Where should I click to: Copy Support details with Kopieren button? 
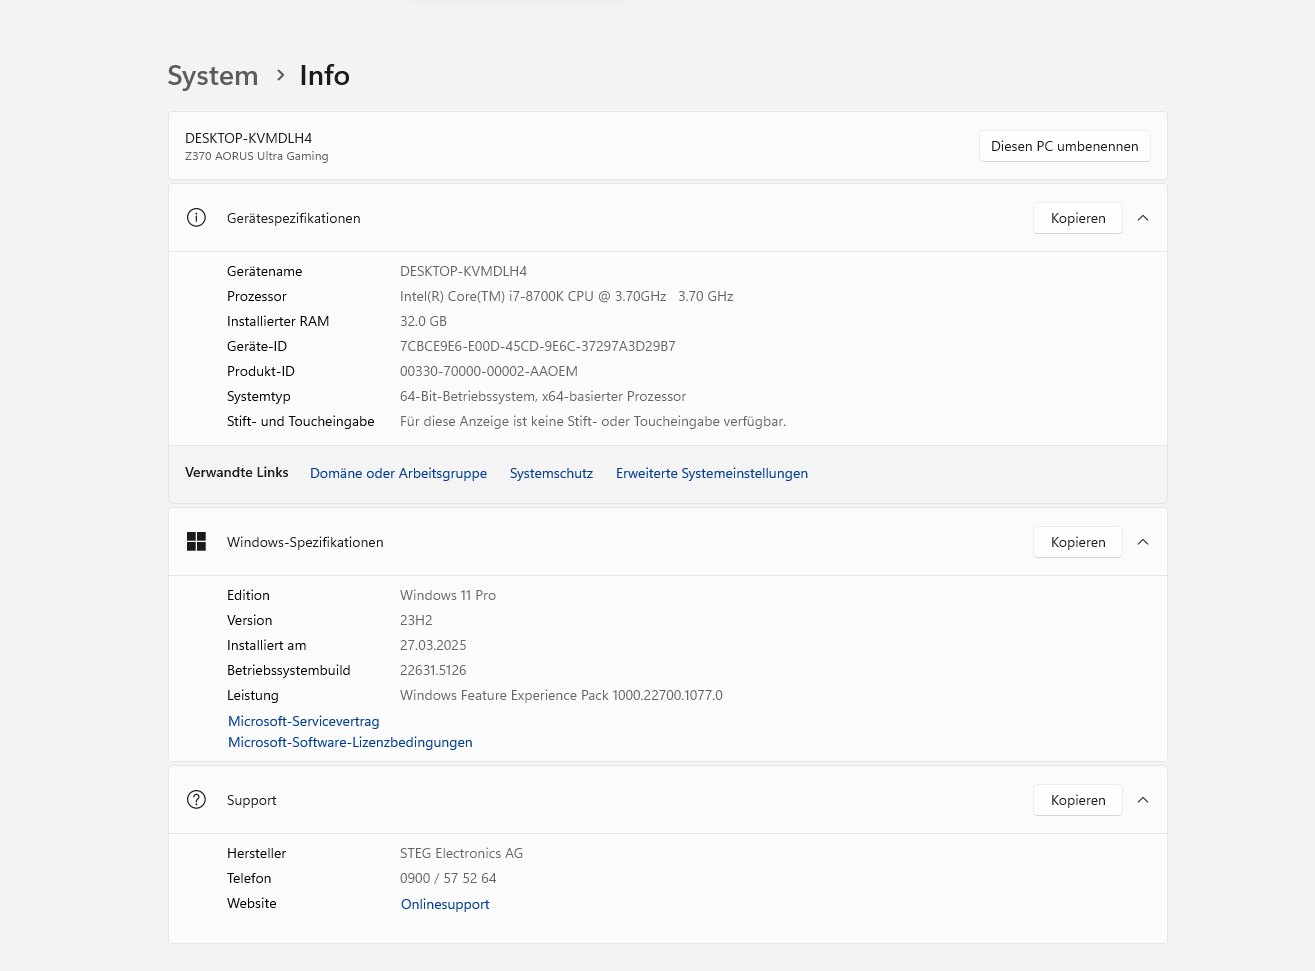tap(1078, 800)
